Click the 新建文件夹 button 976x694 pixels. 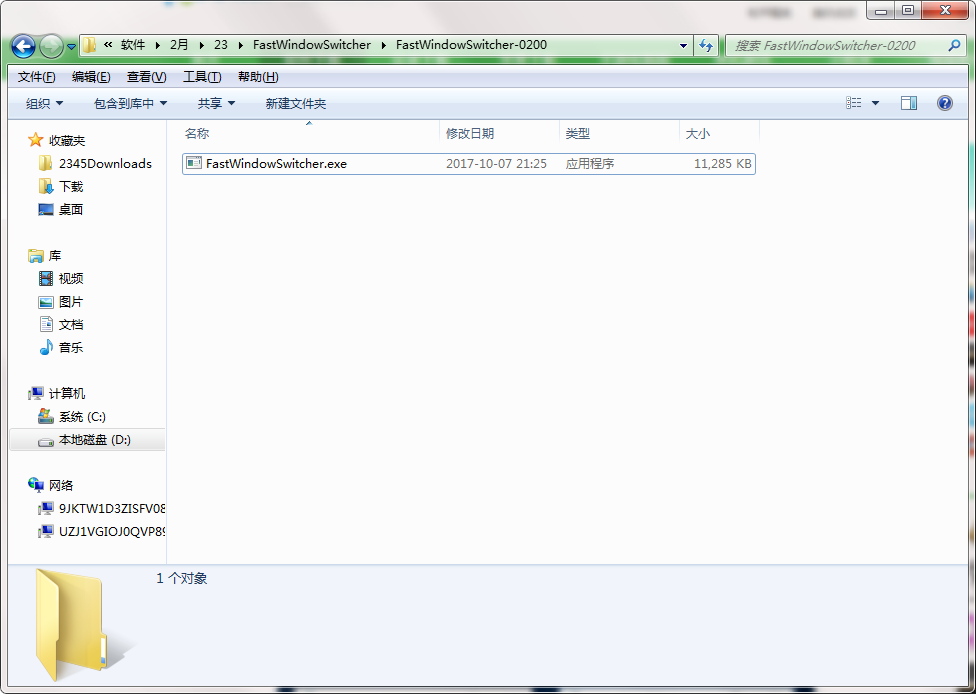296,103
